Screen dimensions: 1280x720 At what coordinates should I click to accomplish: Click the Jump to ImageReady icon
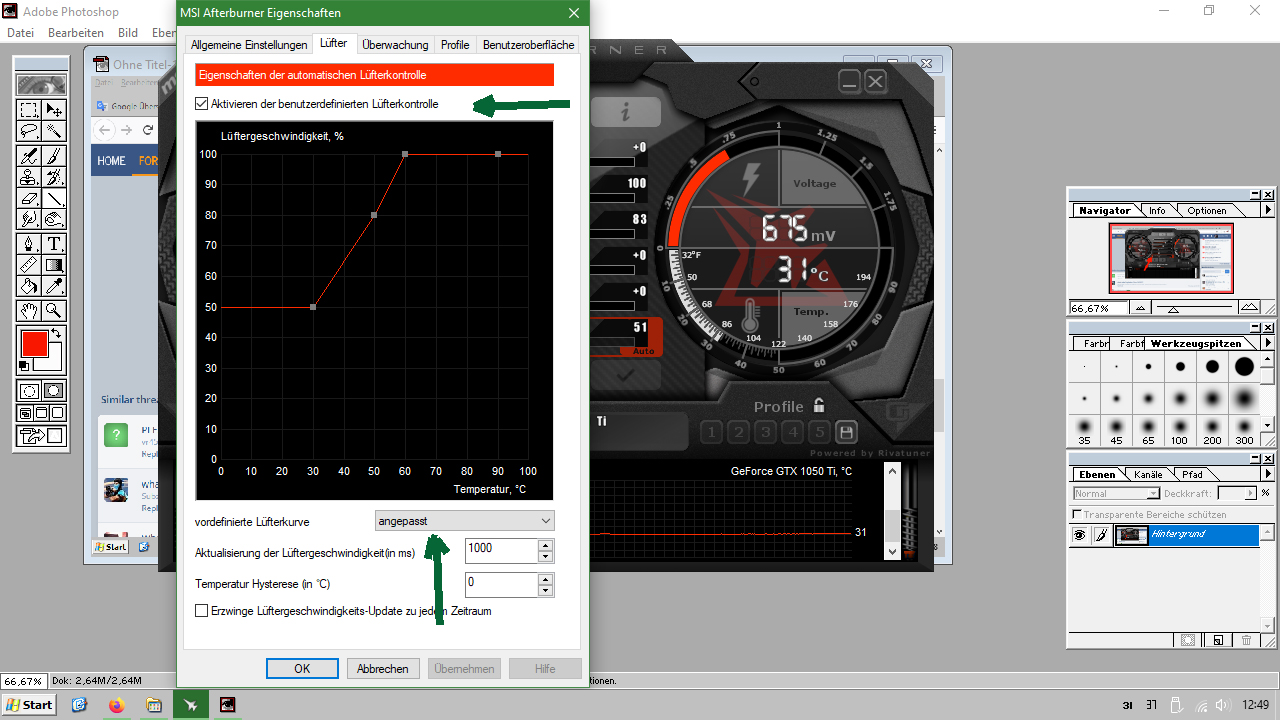click(41, 435)
